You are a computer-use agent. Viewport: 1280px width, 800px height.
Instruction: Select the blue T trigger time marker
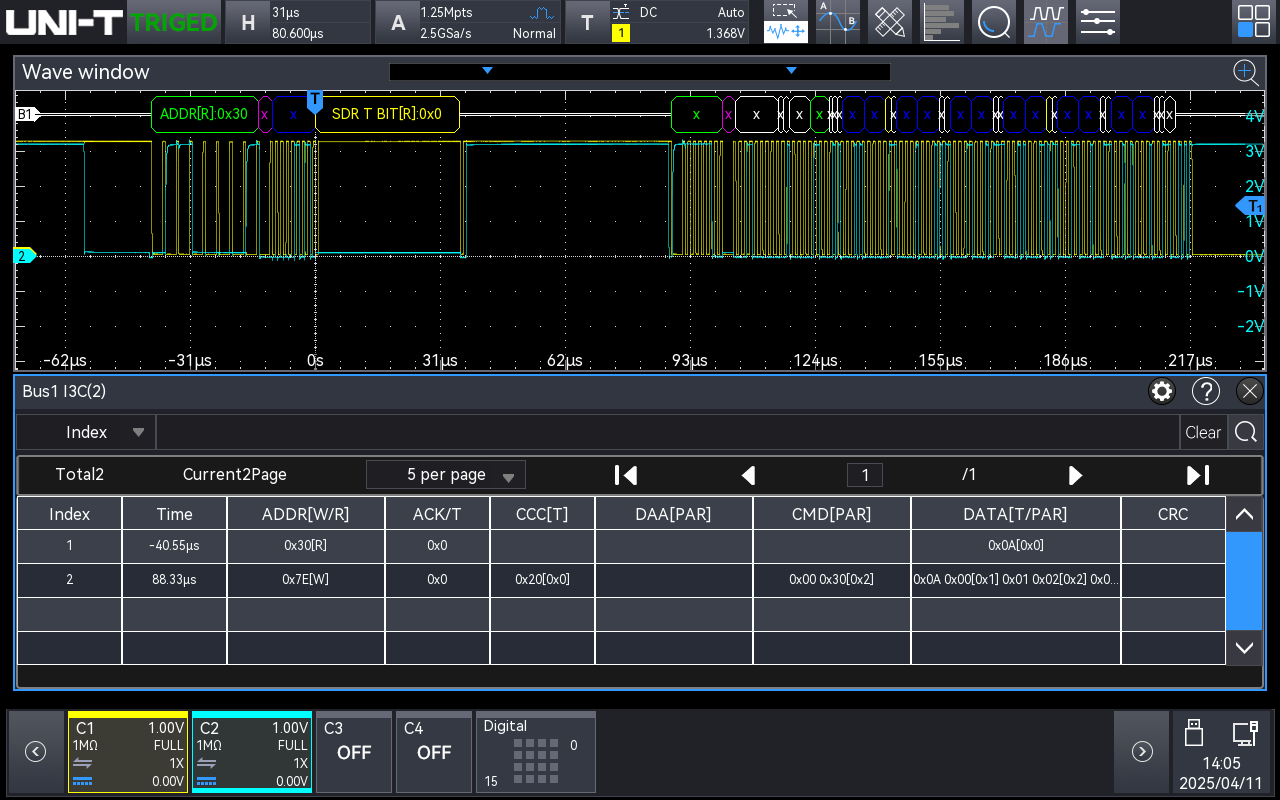(315, 100)
